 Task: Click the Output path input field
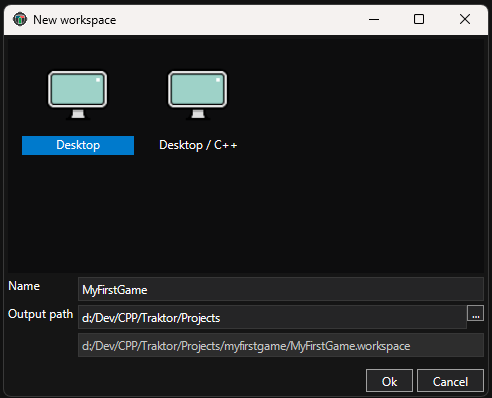pyautogui.click(x=272, y=317)
